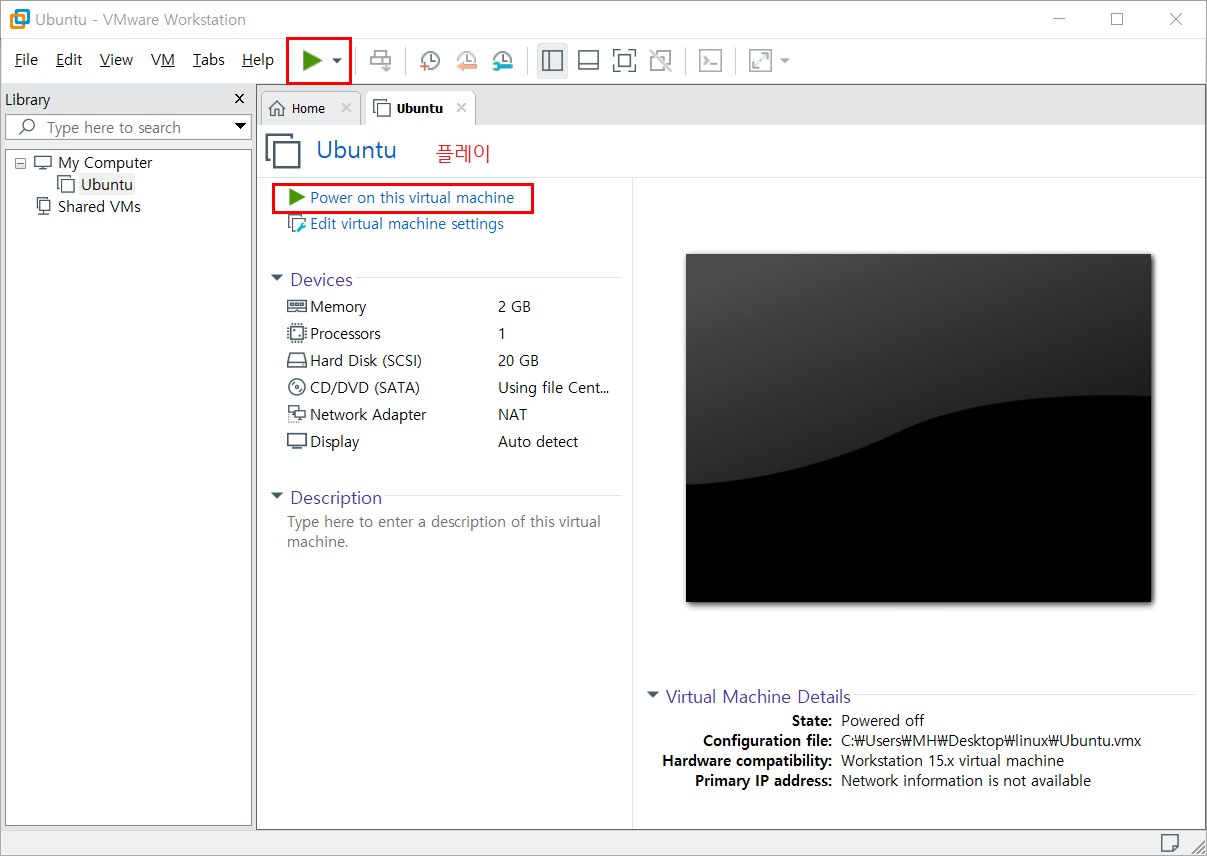This screenshot has height=856, width=1207.
Task: Select Ubuntu in the library tree
Action: pos(107,185)
